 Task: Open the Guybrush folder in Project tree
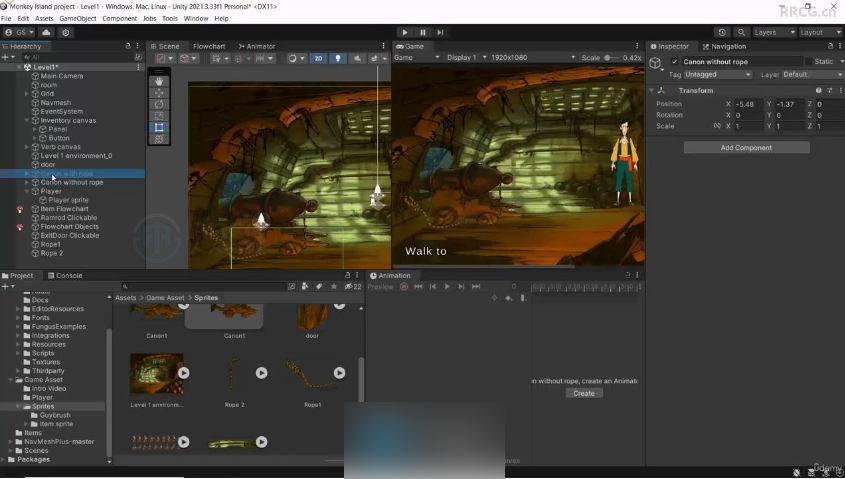(x=55, y=415)
